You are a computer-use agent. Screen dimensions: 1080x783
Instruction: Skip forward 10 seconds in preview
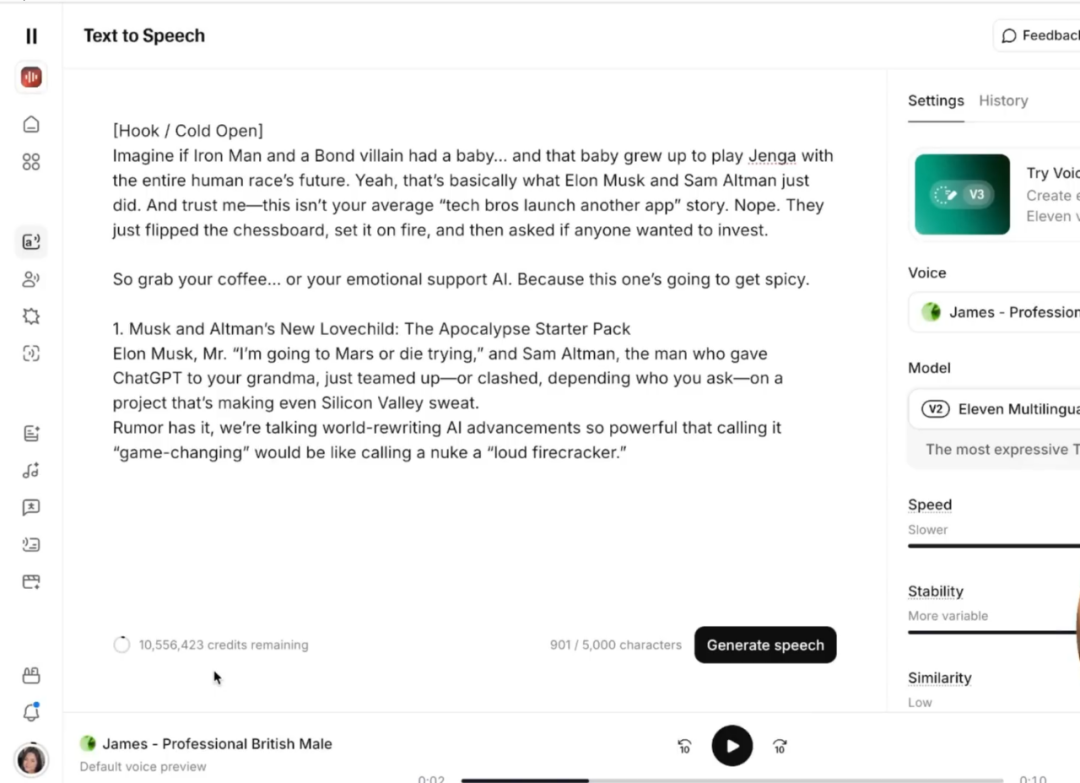pyautogui.click(x=780, y=746)
